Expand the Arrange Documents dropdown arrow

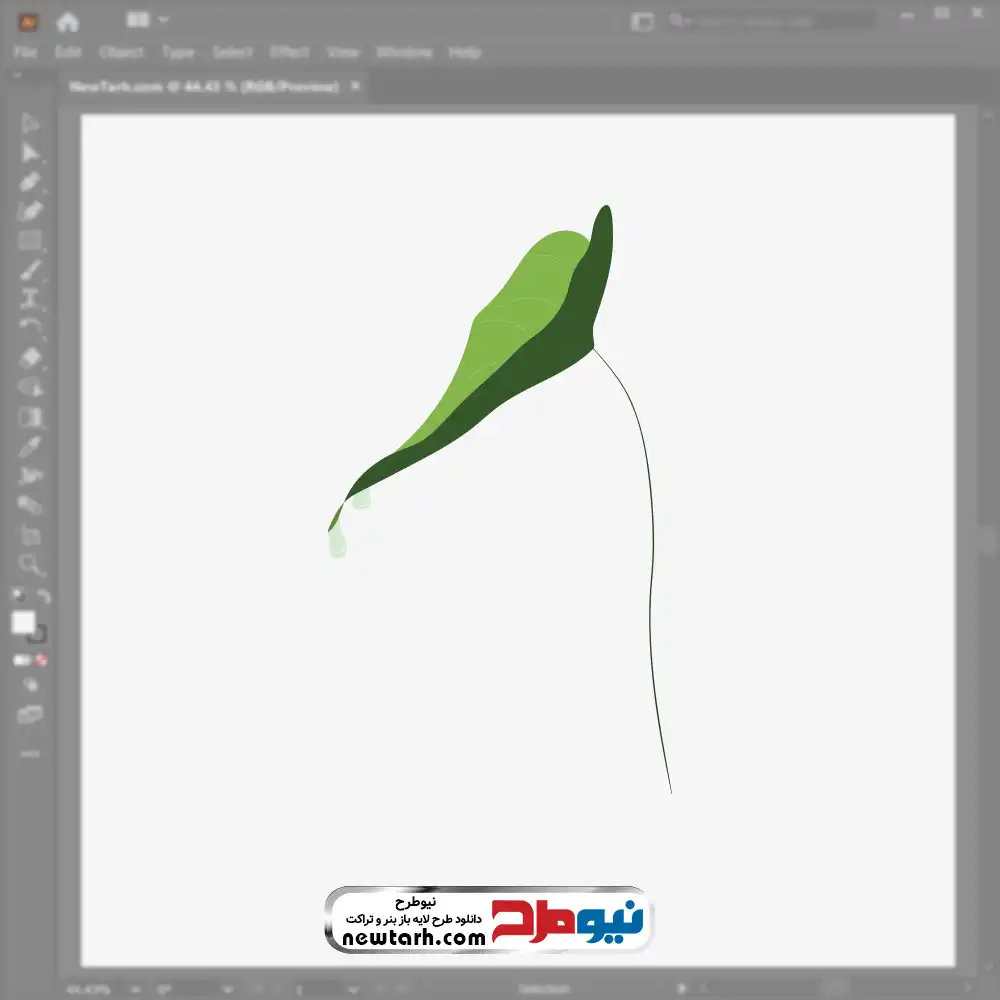(163, 20)
